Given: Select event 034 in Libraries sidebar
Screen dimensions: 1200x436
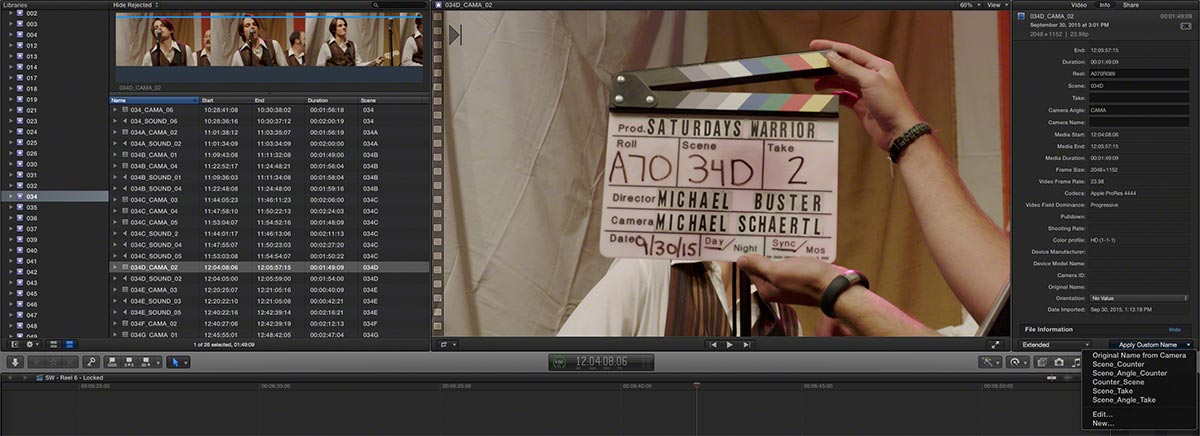Looking at the screenshot, I should [x=55, y=196].
